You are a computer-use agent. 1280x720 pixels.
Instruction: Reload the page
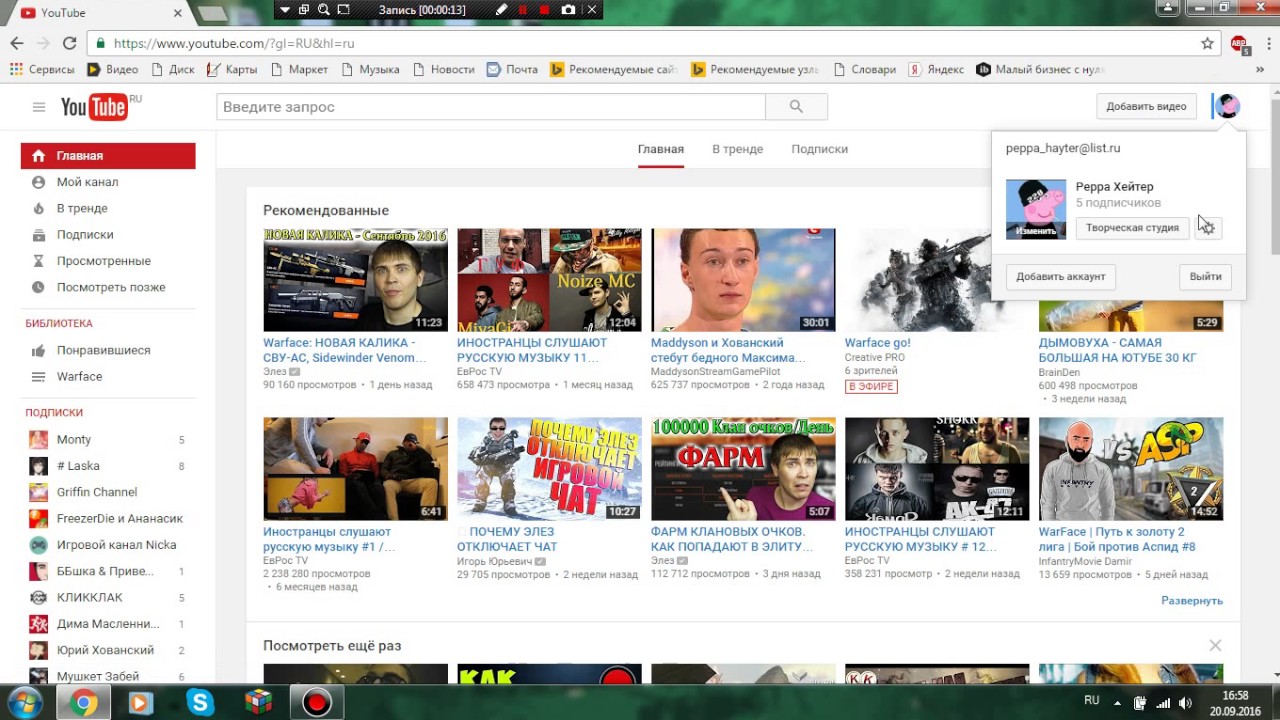69,44
